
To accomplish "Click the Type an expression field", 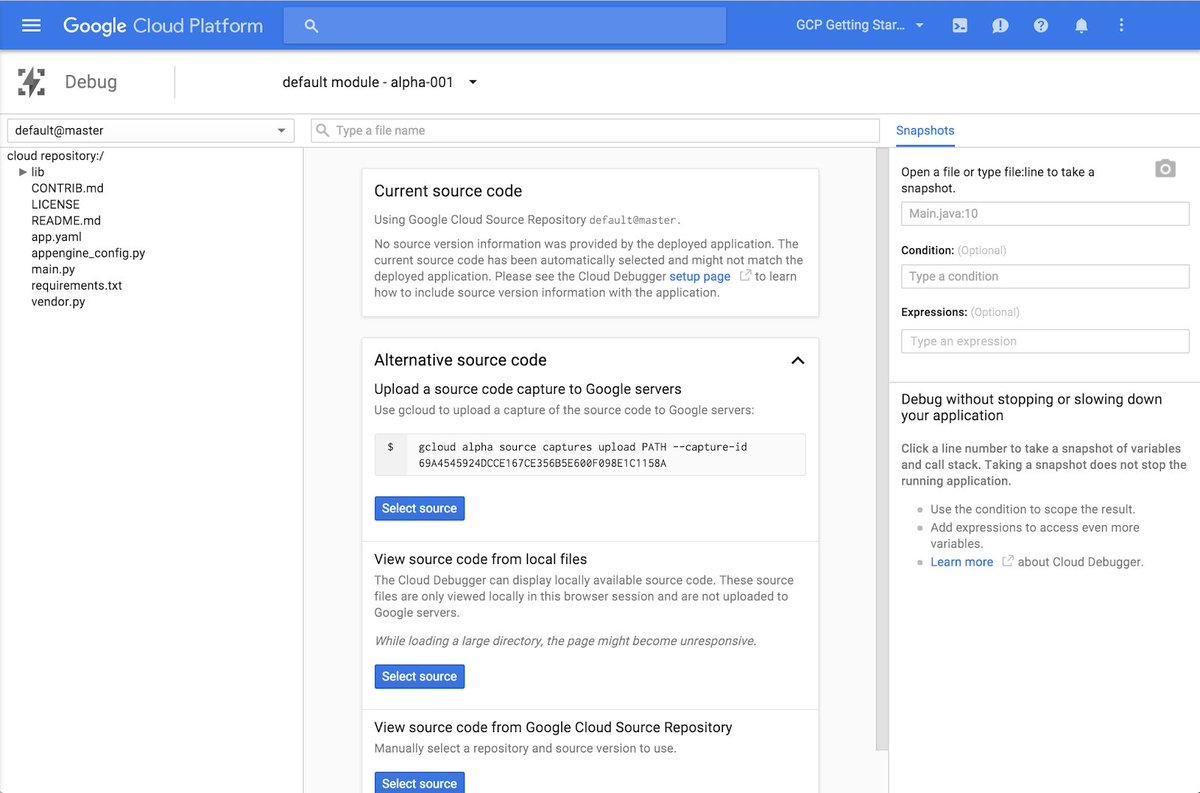I will tap(1045, 341).
